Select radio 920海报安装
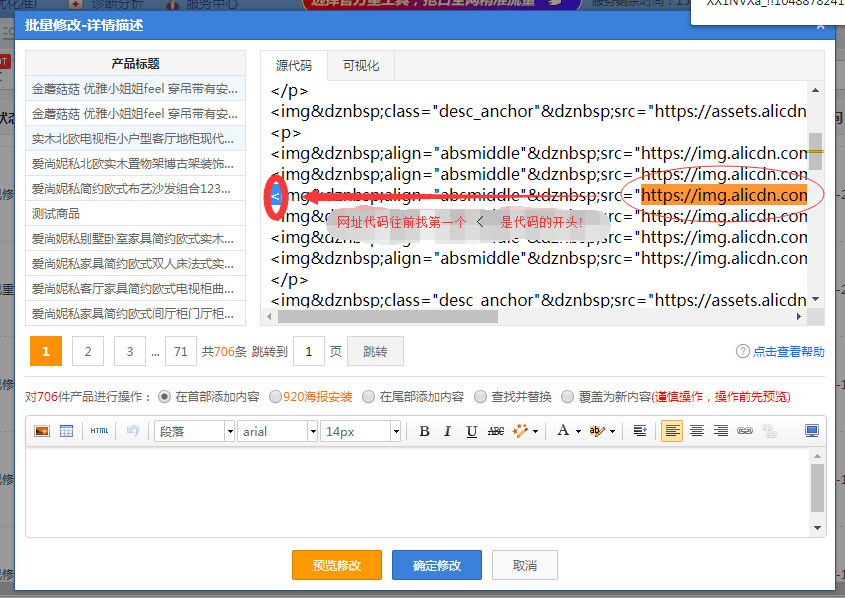 click(275, 397)
